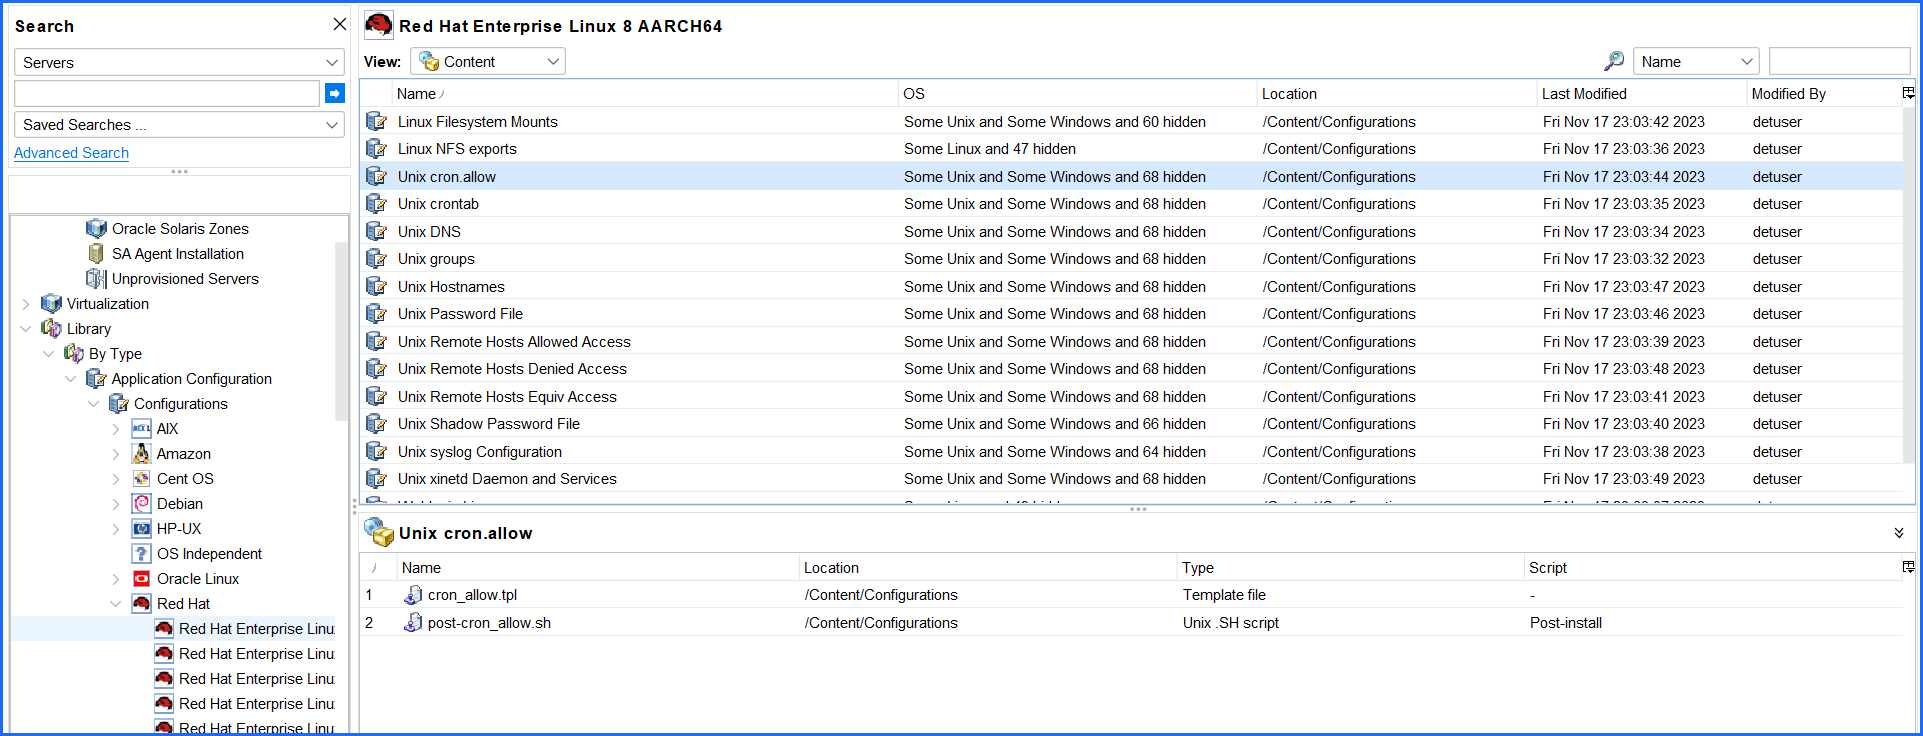Screen dimensions: 1923x736
Task: Sort by the Location column header
Action: (x=1396, y=93)
